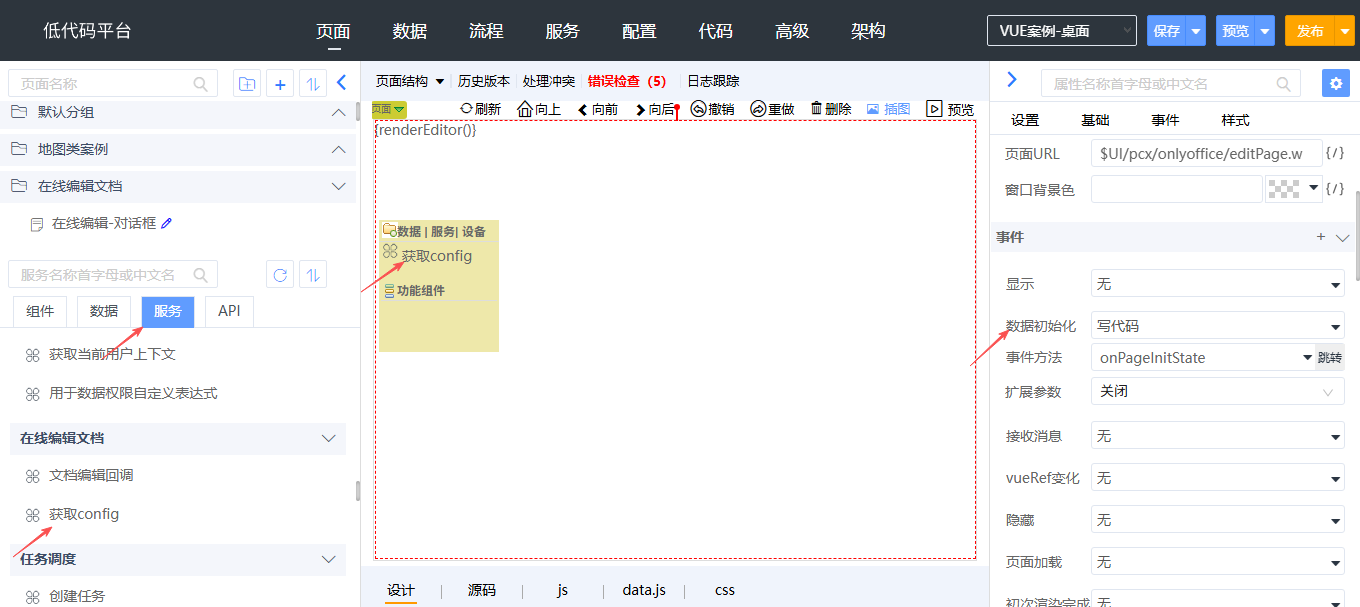Click the orange 发布 publish button
This screenshot has width=1360, height=607.
pyautogui.click(x=1310, y=31)
